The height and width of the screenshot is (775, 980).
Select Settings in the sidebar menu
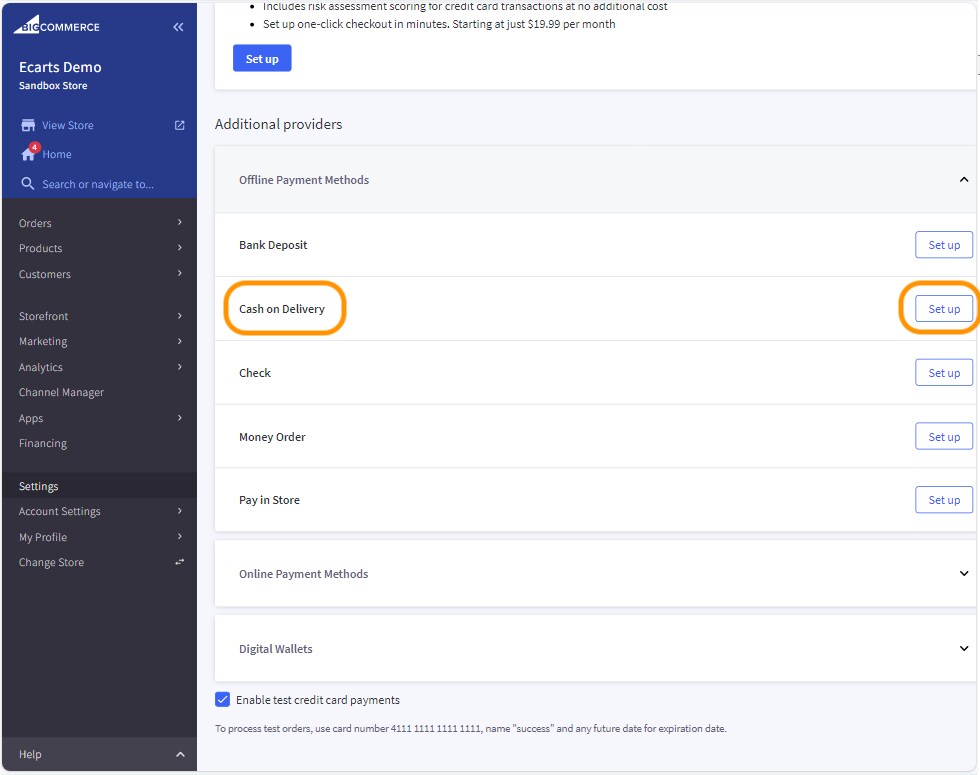point(38,486)
